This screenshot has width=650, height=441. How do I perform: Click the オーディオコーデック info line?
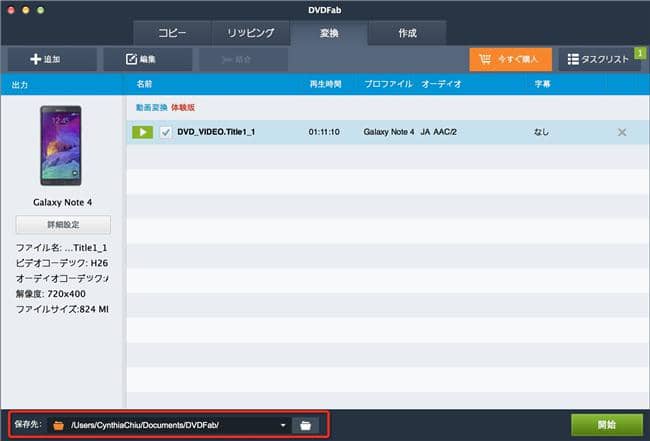tap(62, 279)
